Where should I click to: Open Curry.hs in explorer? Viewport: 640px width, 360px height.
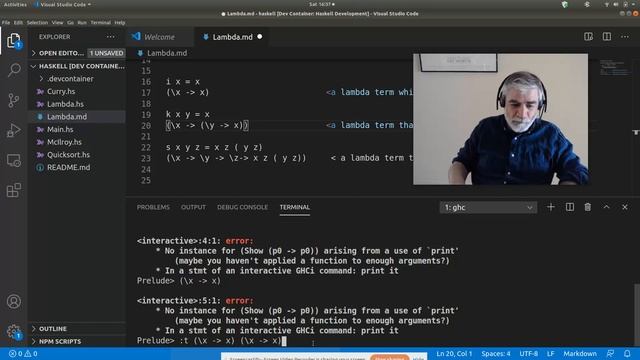tap(77, 91)
